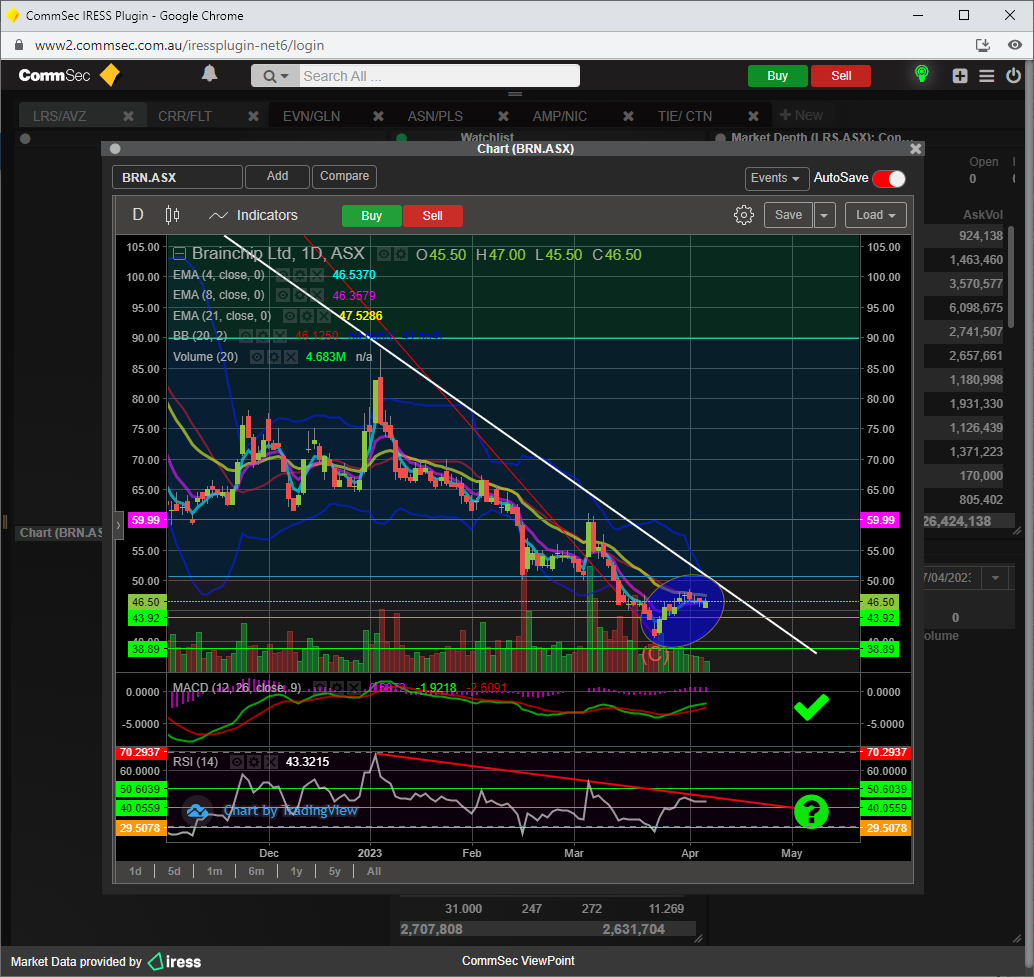Image resolution: width=1034 pixels, height=977 pixels.
Task: Open the Save options arrow
Action: [x=824, y=215]
